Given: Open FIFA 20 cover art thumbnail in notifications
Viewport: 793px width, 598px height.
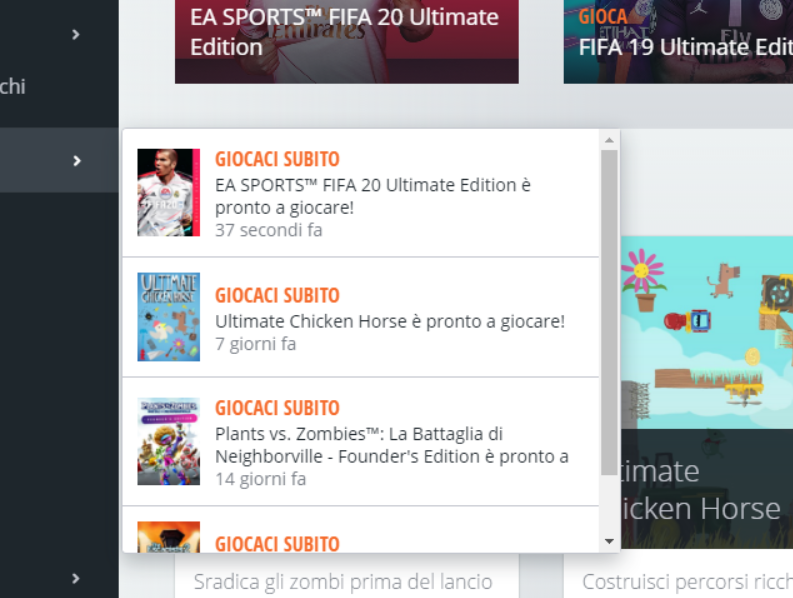Looking at the screenshot, I should click(x=168, y=192).
